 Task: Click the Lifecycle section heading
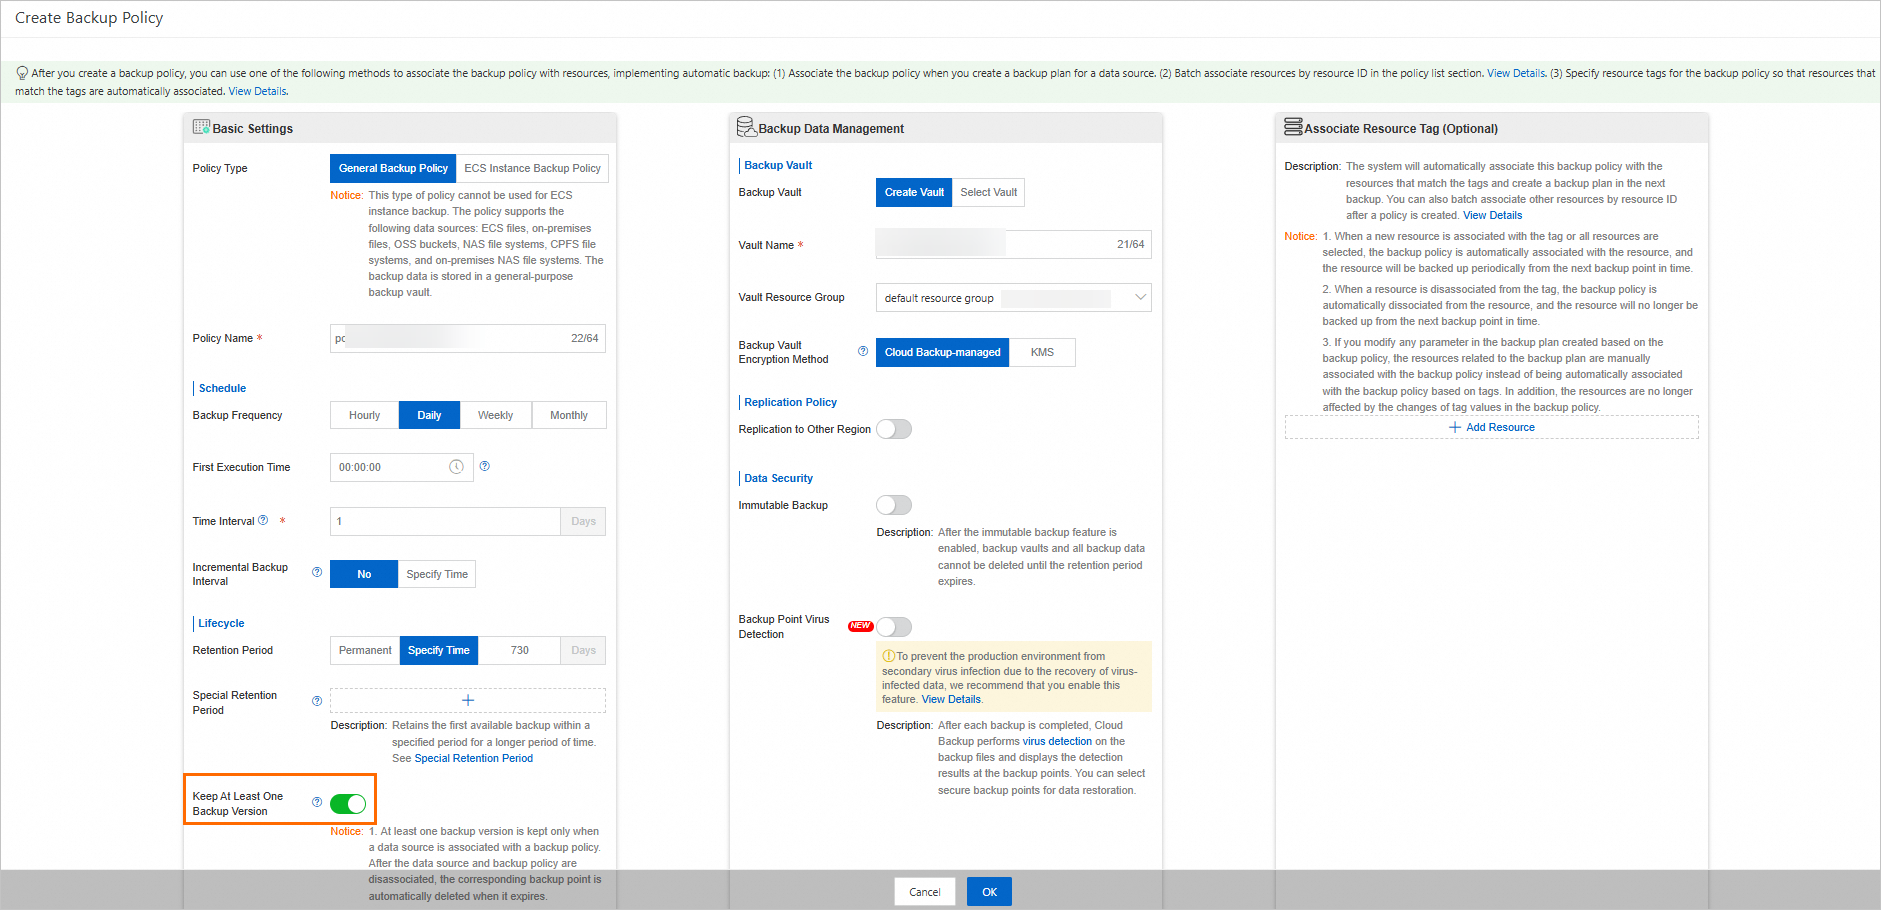[221, 623]
